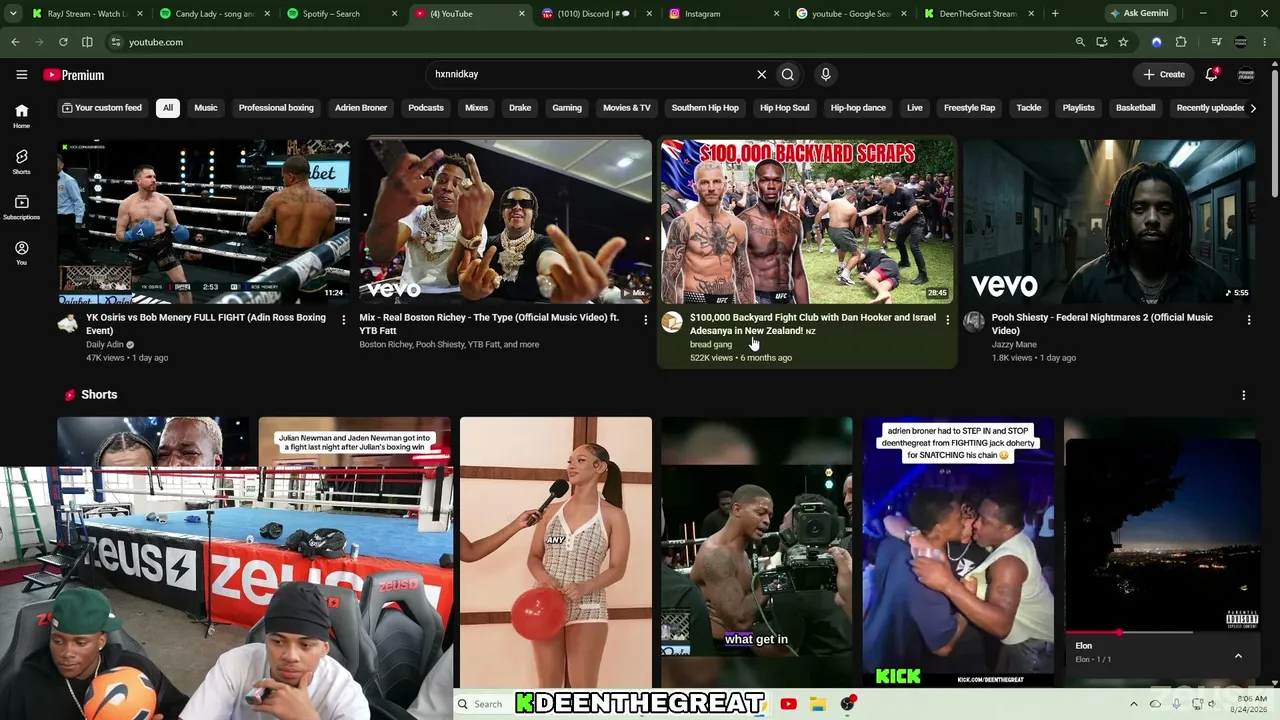Open the Adrien Broner chain-snatching Short
1280x720 pixels.
click(958, 552)
